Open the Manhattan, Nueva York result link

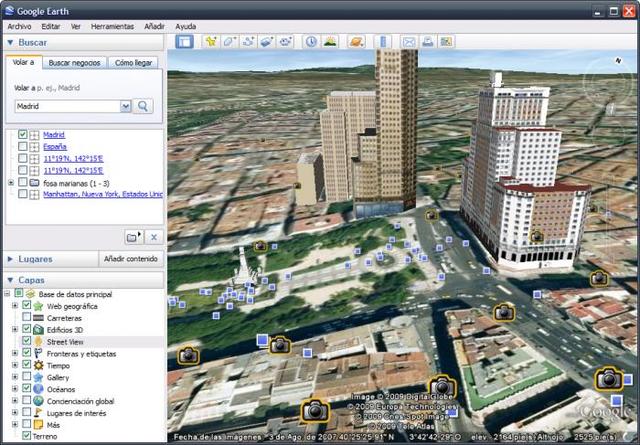tap(103, 194)
